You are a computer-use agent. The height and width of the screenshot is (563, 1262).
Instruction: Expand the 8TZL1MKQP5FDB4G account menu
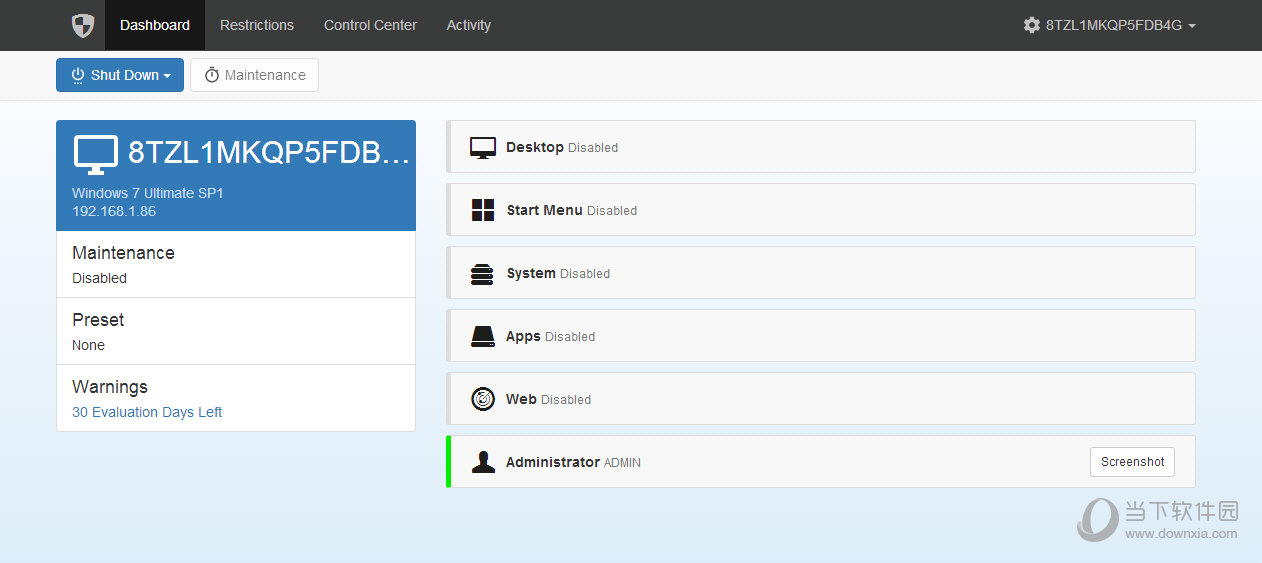tap(1109, 25)
